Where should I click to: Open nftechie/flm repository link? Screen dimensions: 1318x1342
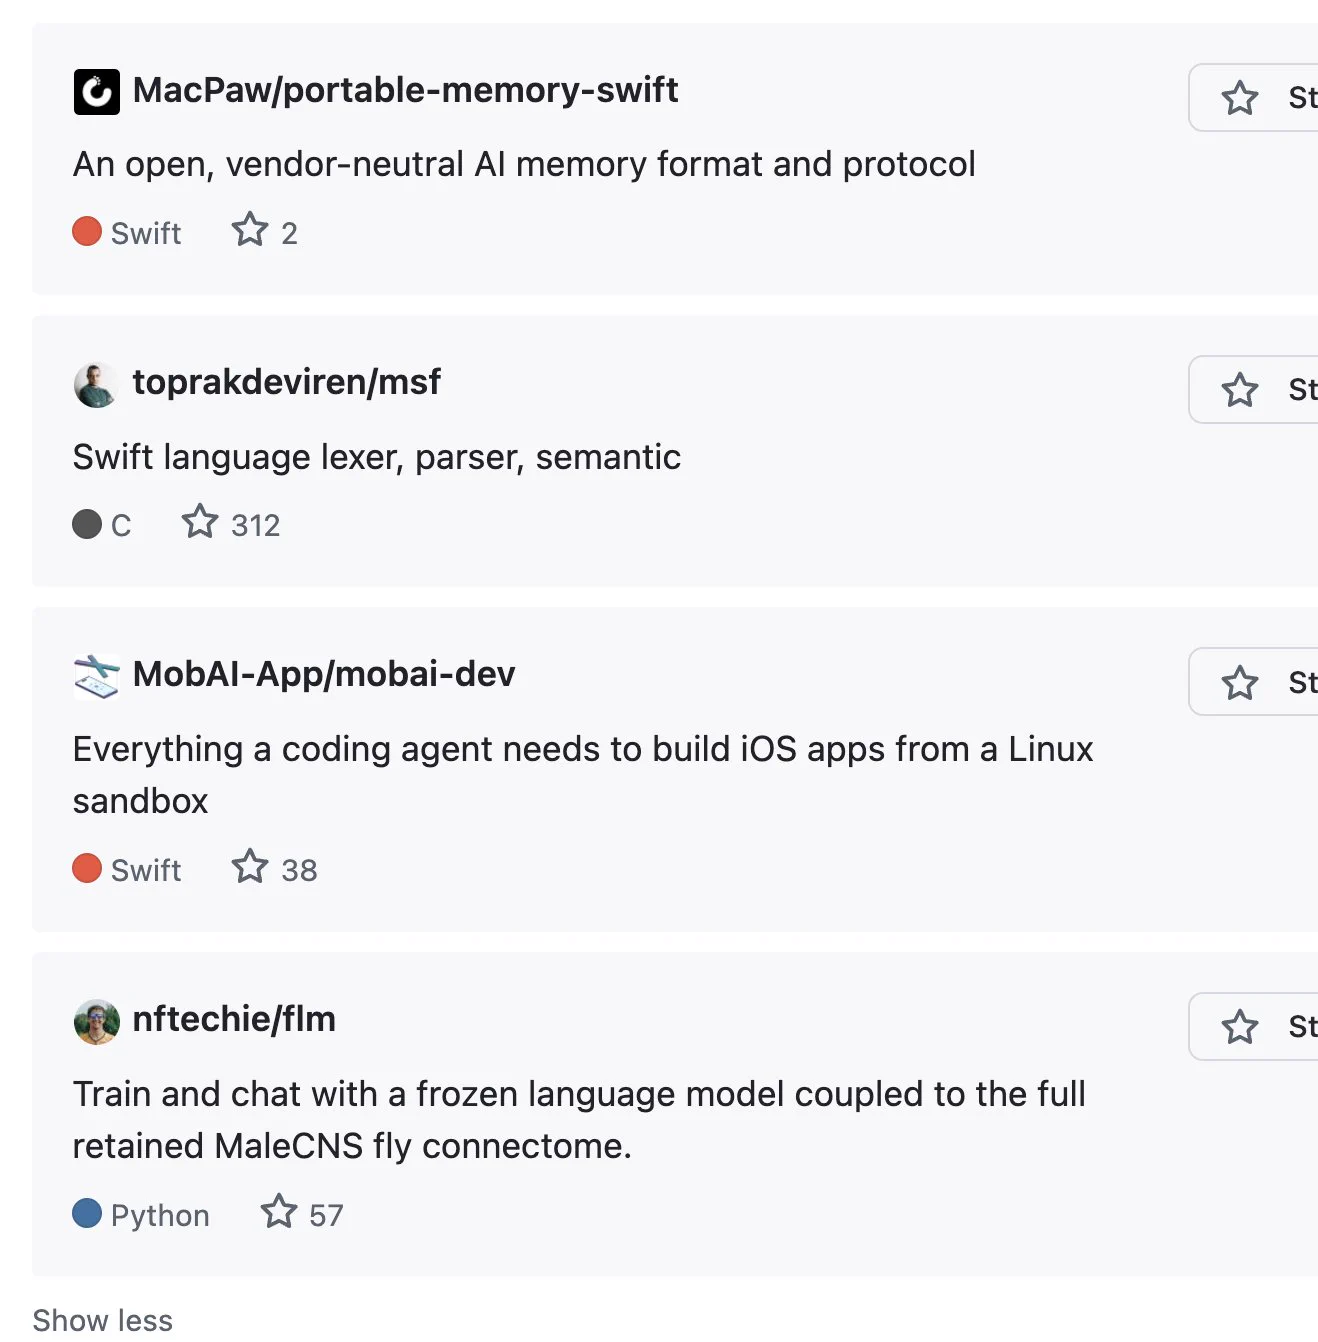click(234, 1019)
